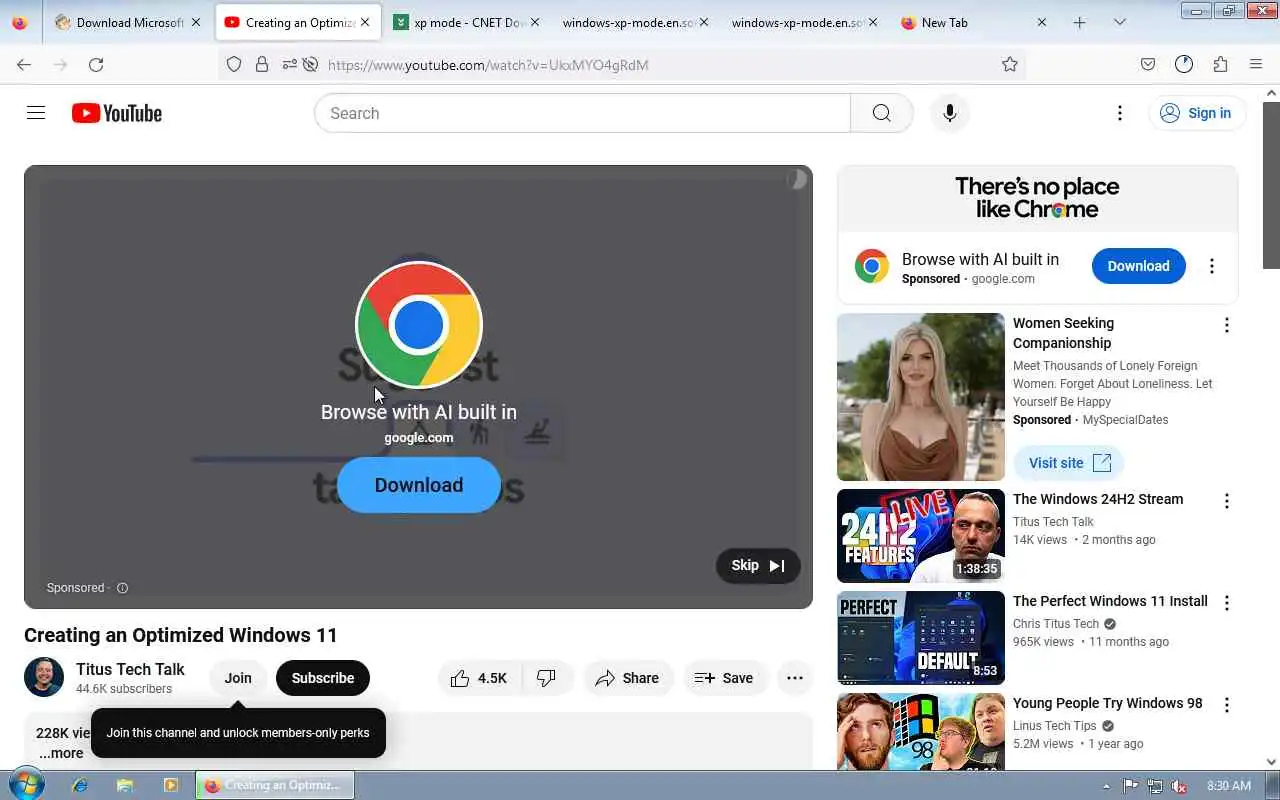The image size is (1280, 800).
Task: Open Titus Tech Talk channel avatar
Action: 44,678
